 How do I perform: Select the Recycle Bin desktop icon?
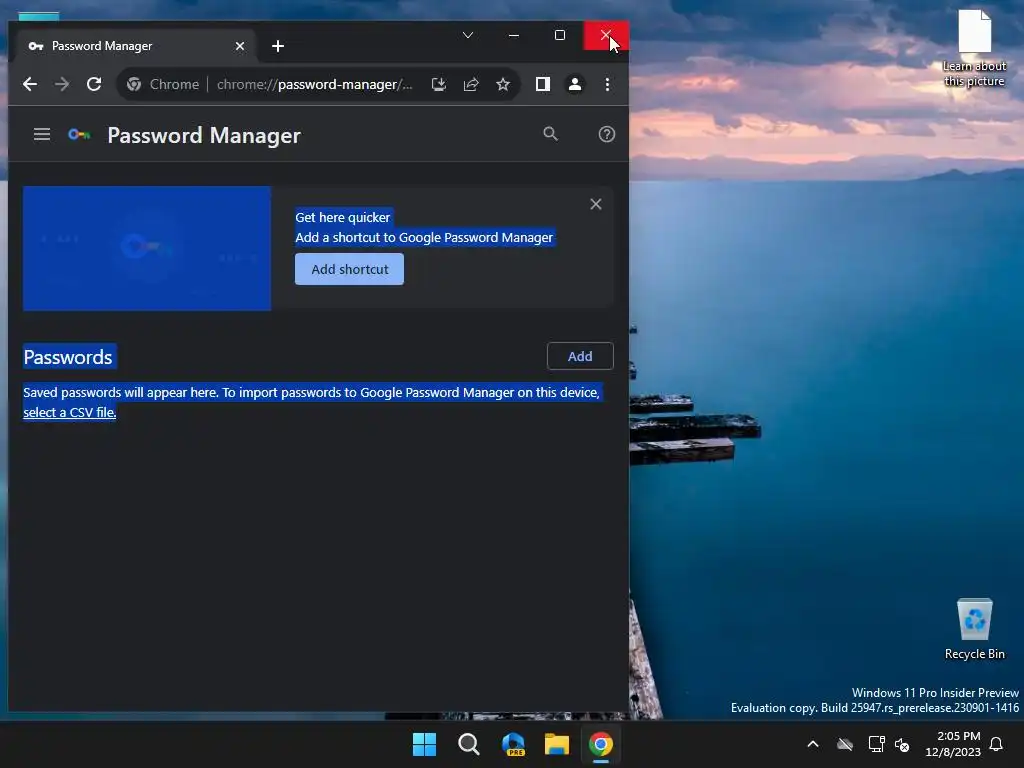coord(975,629)
